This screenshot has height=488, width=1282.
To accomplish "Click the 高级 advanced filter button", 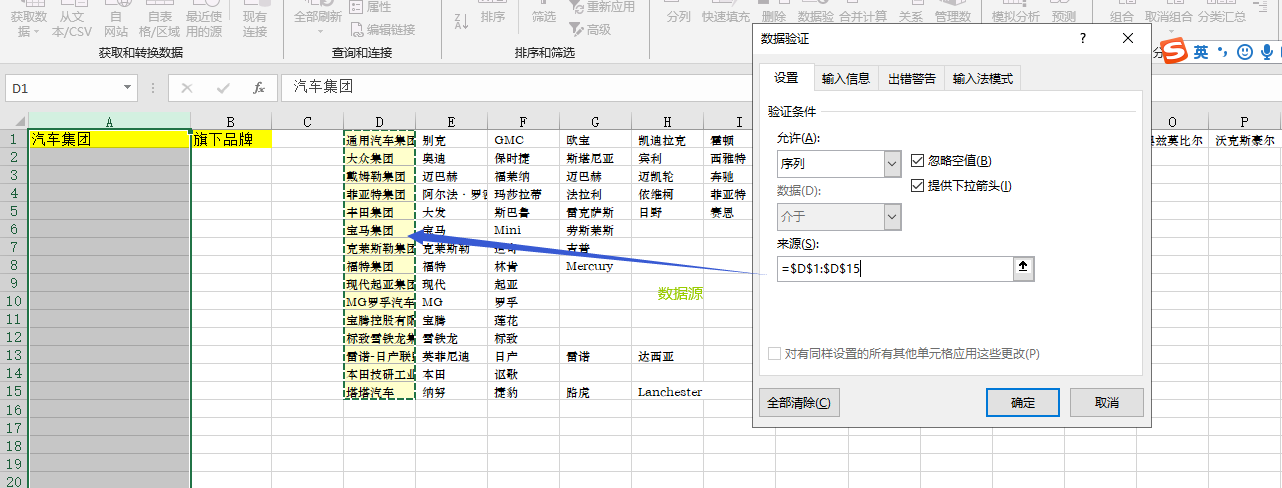I will pos(590,29).
